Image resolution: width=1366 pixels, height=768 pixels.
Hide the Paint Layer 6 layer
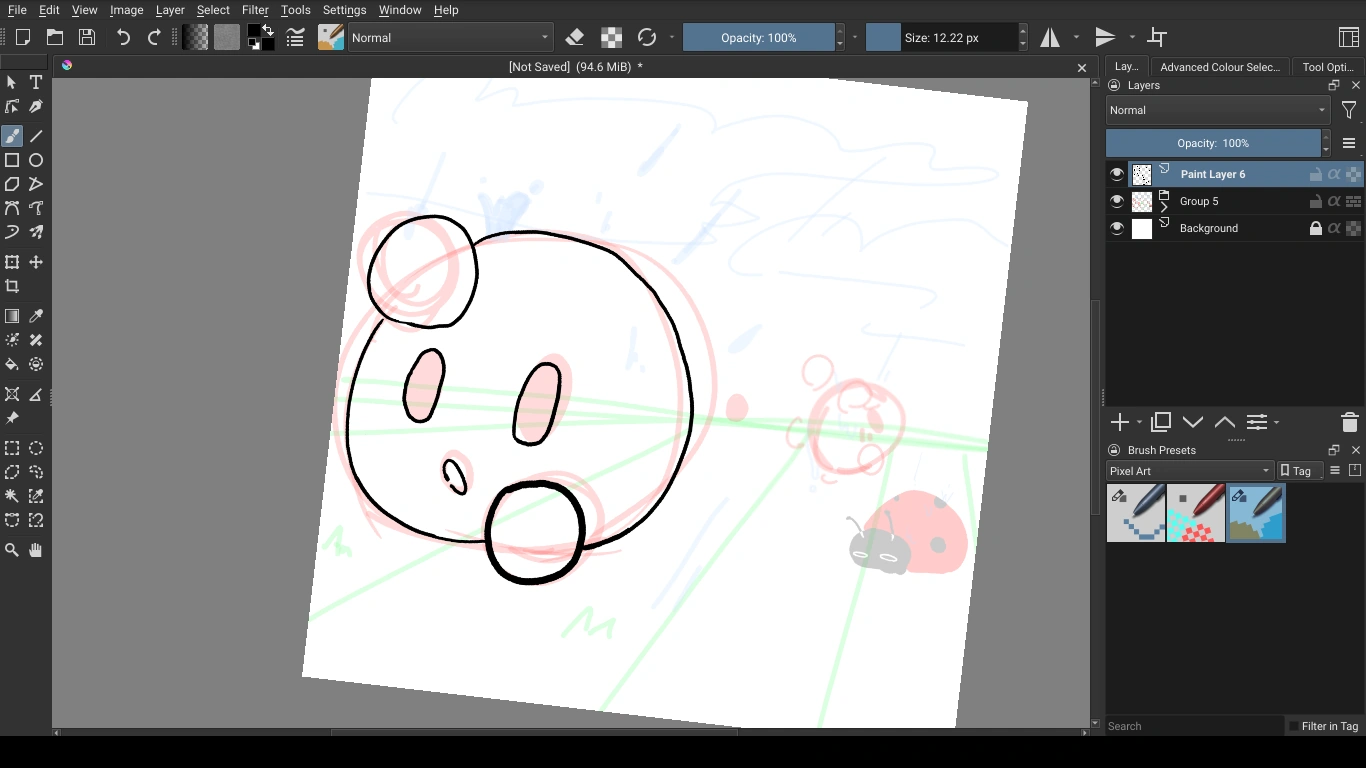coord(1117,174)
